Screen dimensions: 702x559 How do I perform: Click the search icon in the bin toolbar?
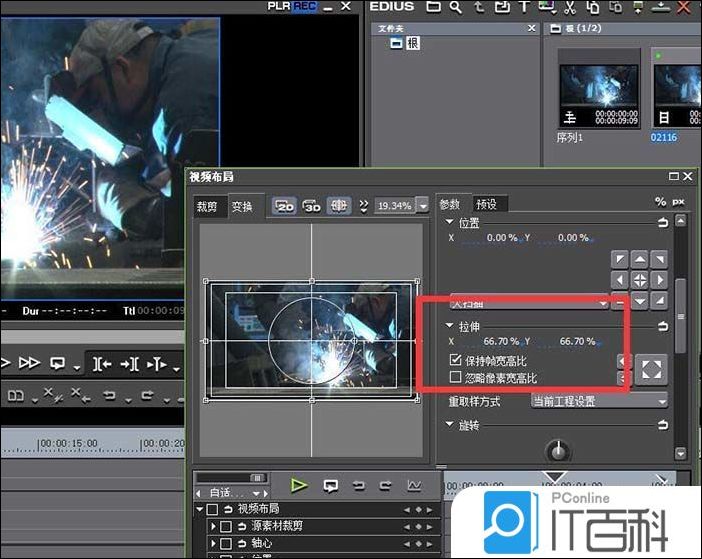(x=455, y=7)
